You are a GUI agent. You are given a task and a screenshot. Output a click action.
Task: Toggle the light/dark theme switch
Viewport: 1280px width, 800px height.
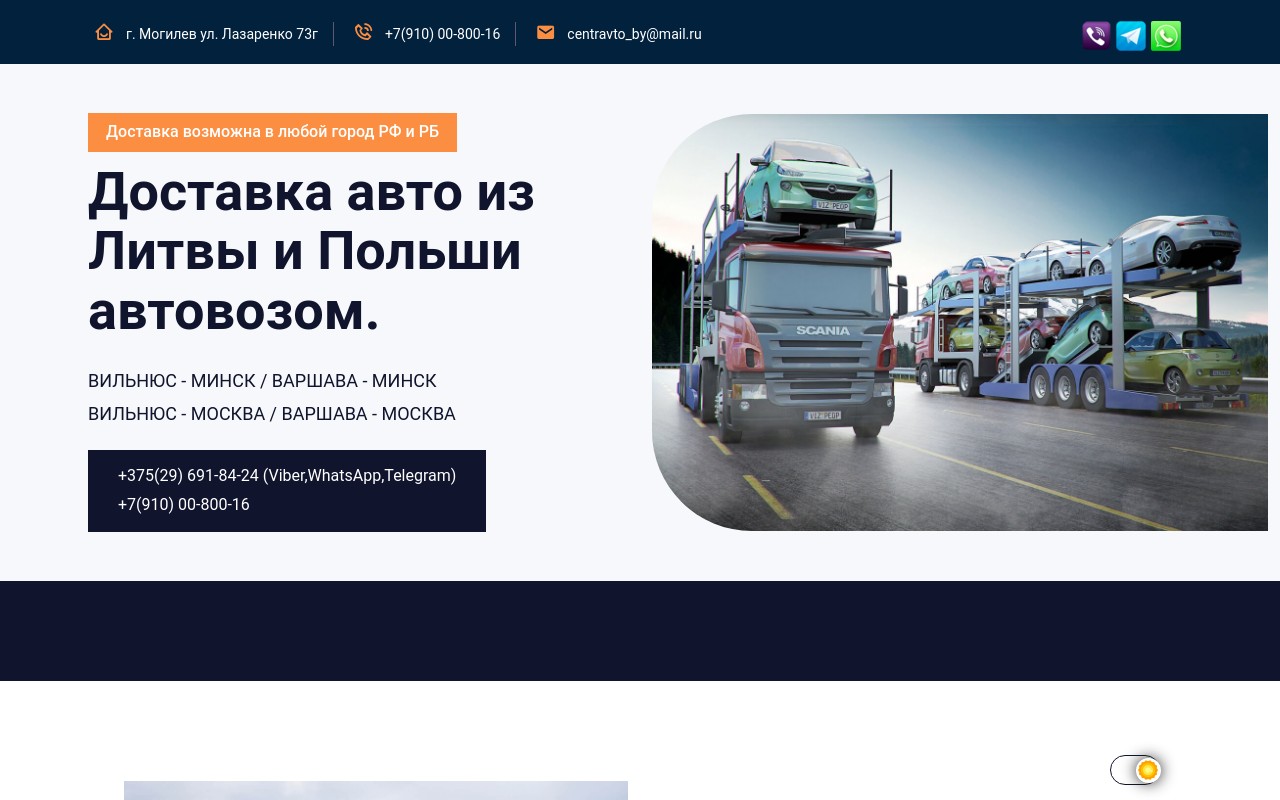pos(1135,770)
